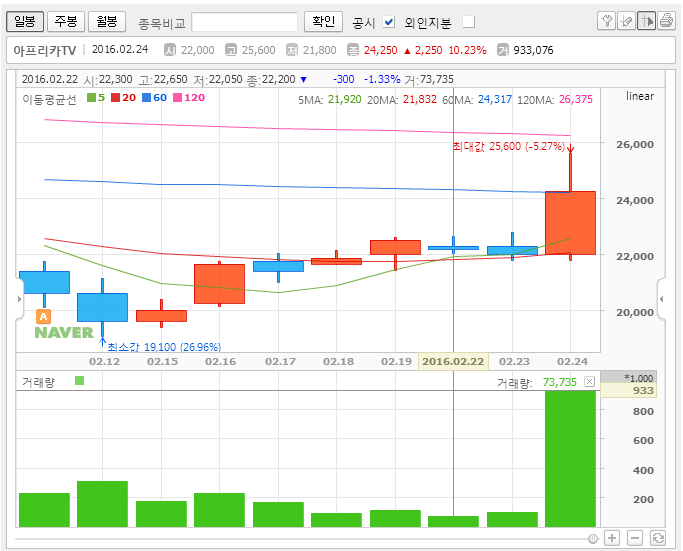Enable the 외인지분 foreign ownership checkbox
Screen dimensions: 683x551
point(469,22)
